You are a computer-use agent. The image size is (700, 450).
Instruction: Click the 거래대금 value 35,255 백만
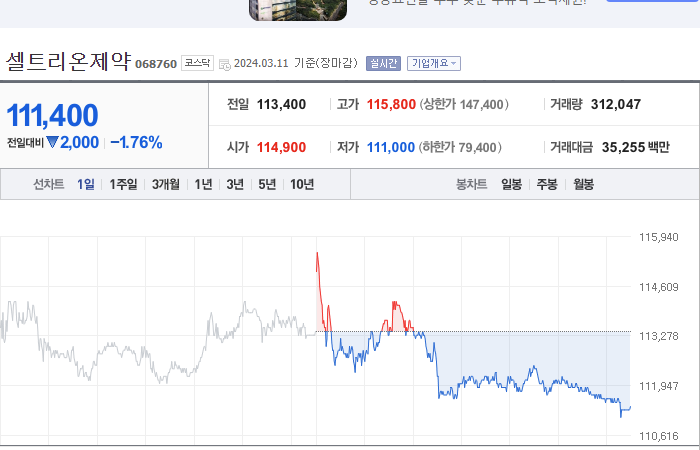click(x=636, y=147)
